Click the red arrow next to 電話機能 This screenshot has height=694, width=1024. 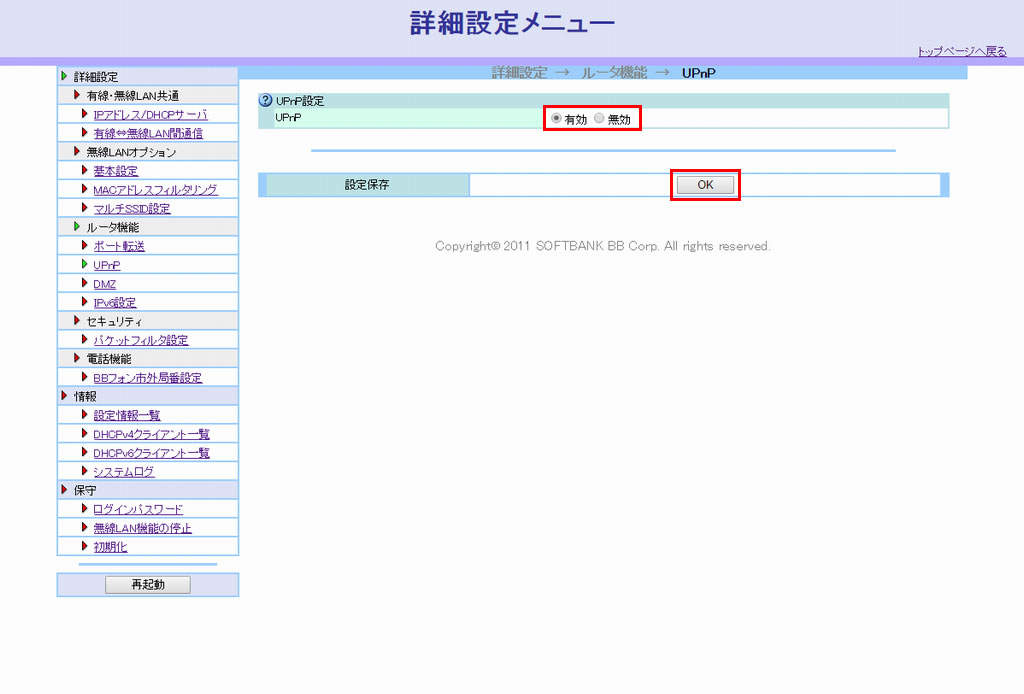click(x=78, y=358)
